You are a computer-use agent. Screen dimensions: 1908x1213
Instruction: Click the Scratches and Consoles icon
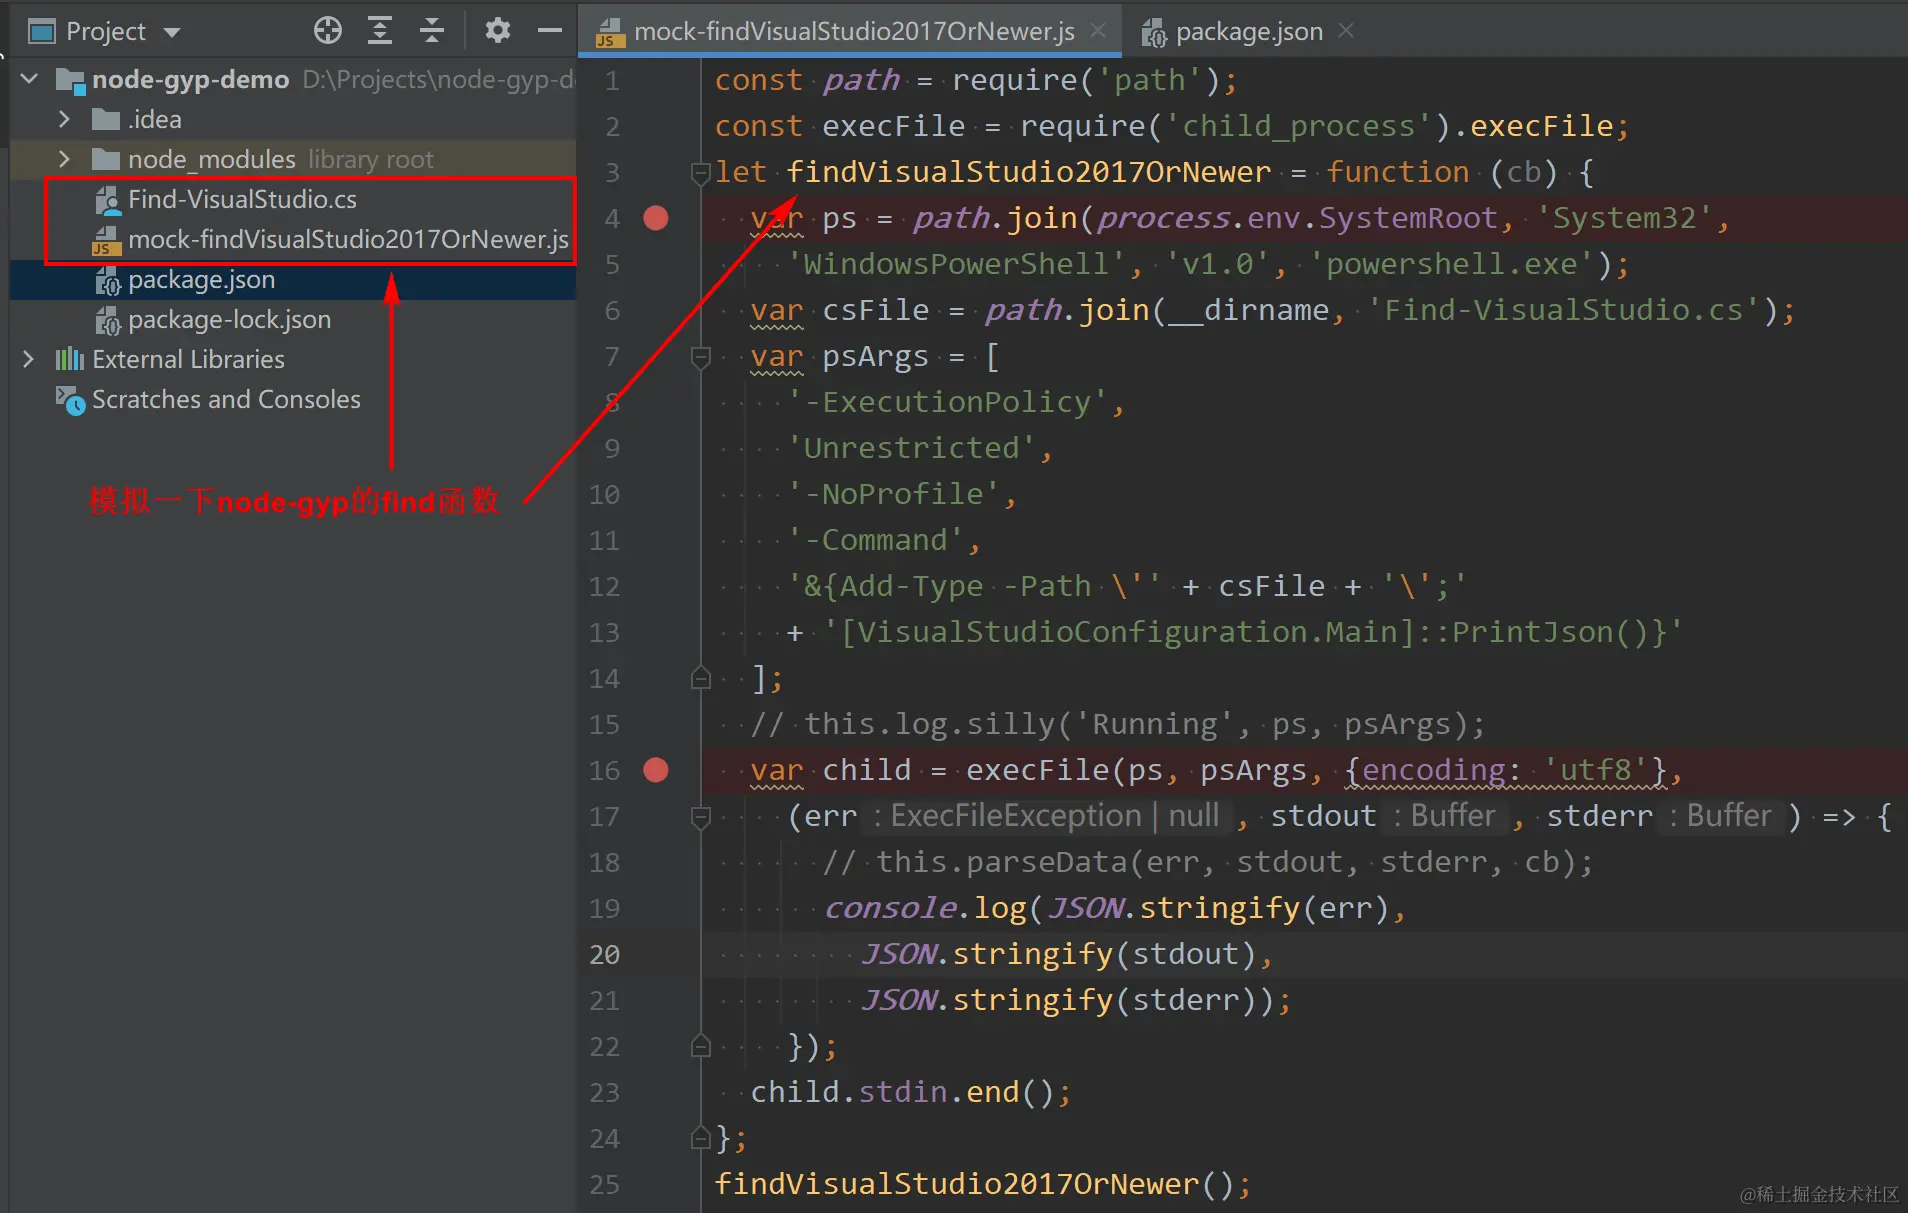coord(70,400)
